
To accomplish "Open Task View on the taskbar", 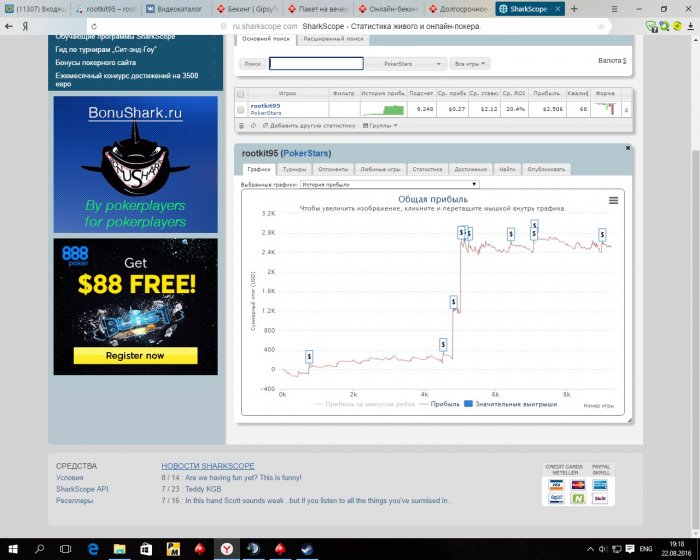I will 65,549.
